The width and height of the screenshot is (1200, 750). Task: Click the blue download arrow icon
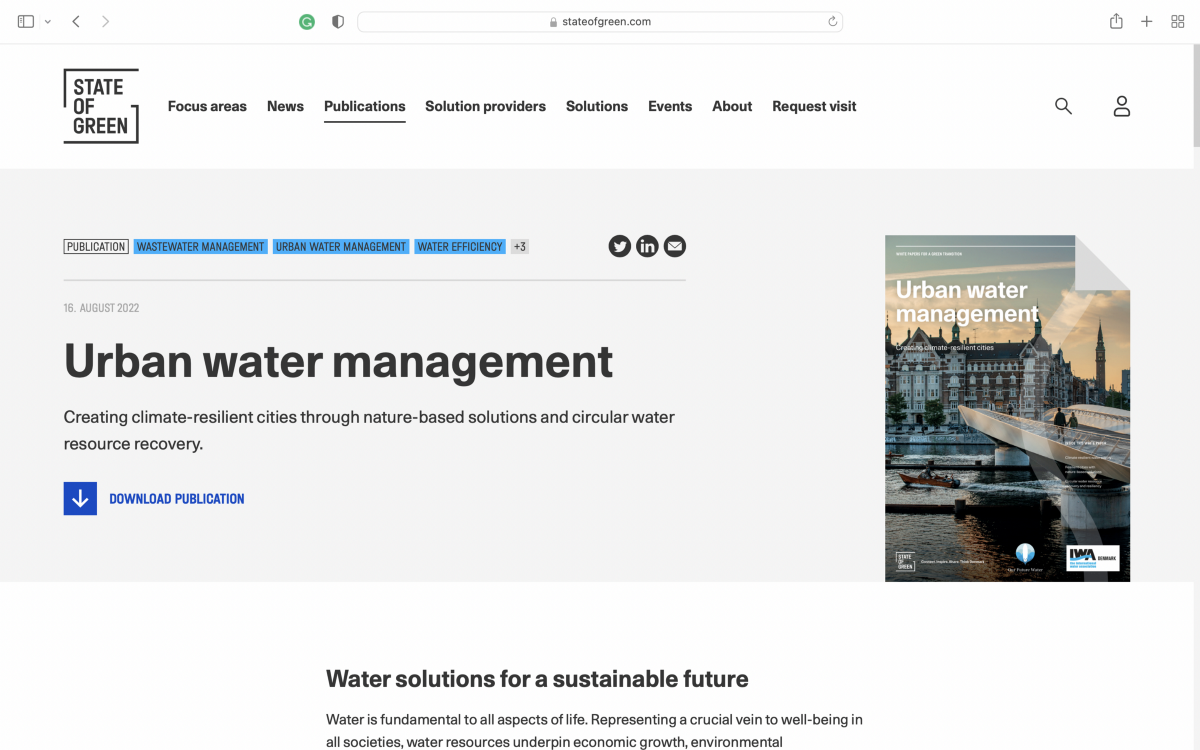[80, 498]
